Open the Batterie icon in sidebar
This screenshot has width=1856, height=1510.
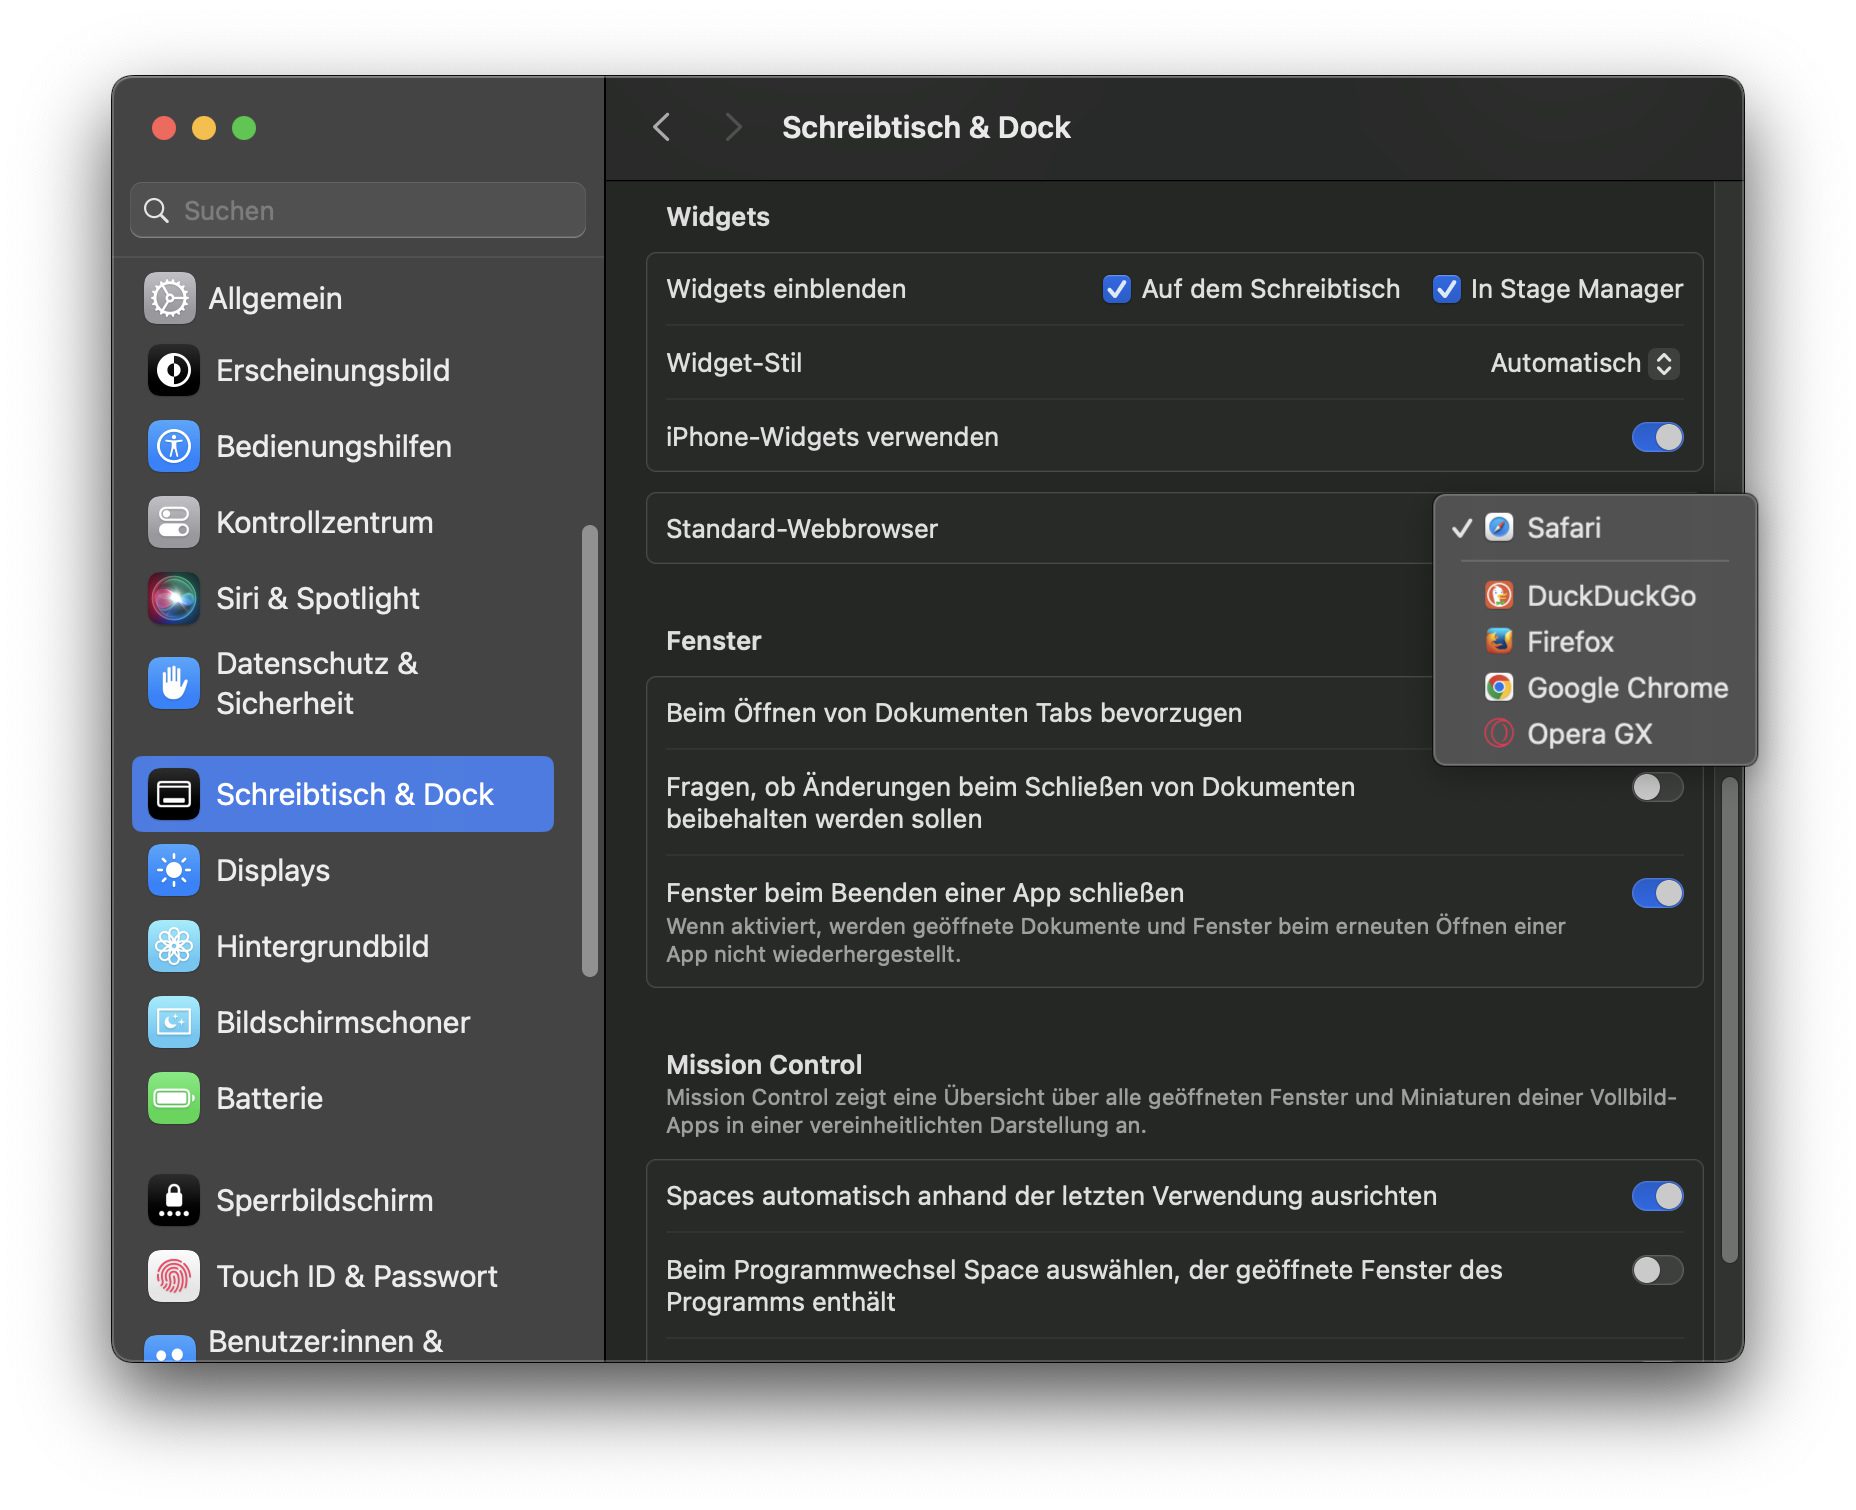[x=174, y=1098]
